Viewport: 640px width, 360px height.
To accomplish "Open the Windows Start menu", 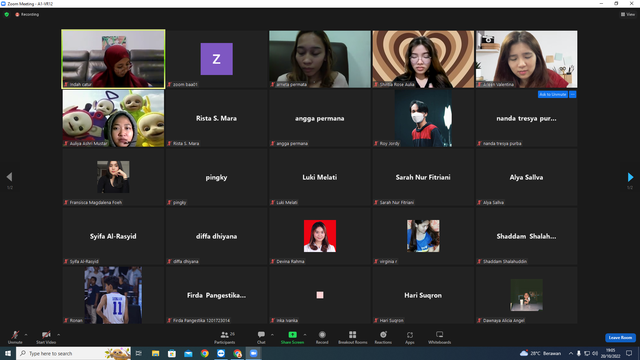I will 8,353.
